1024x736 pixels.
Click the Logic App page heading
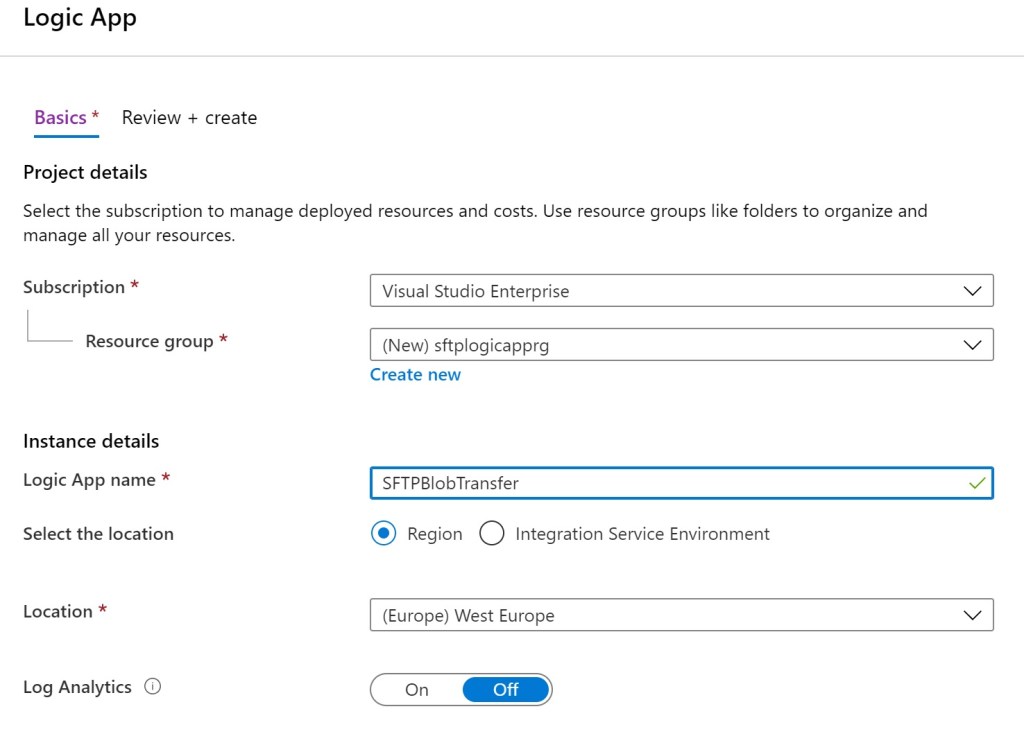click(80, 18)
